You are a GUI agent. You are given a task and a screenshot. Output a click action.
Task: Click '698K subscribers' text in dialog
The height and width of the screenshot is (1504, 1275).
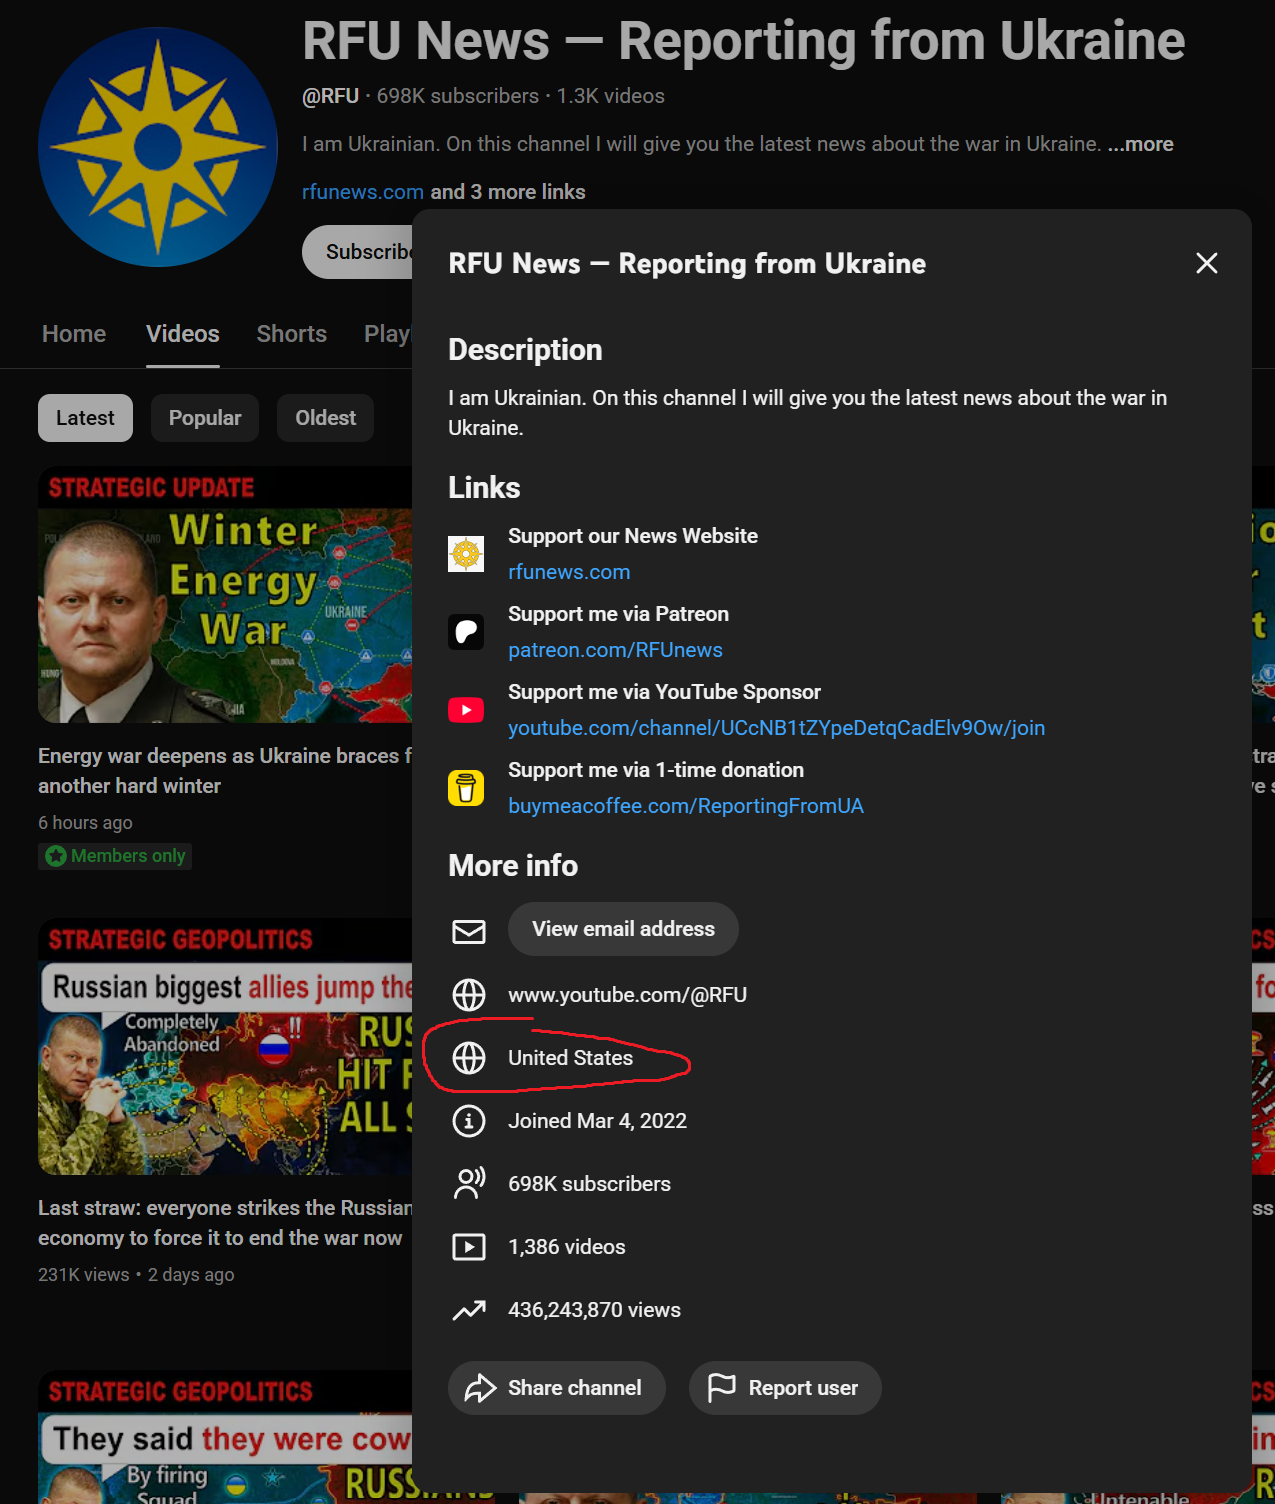589,1184
